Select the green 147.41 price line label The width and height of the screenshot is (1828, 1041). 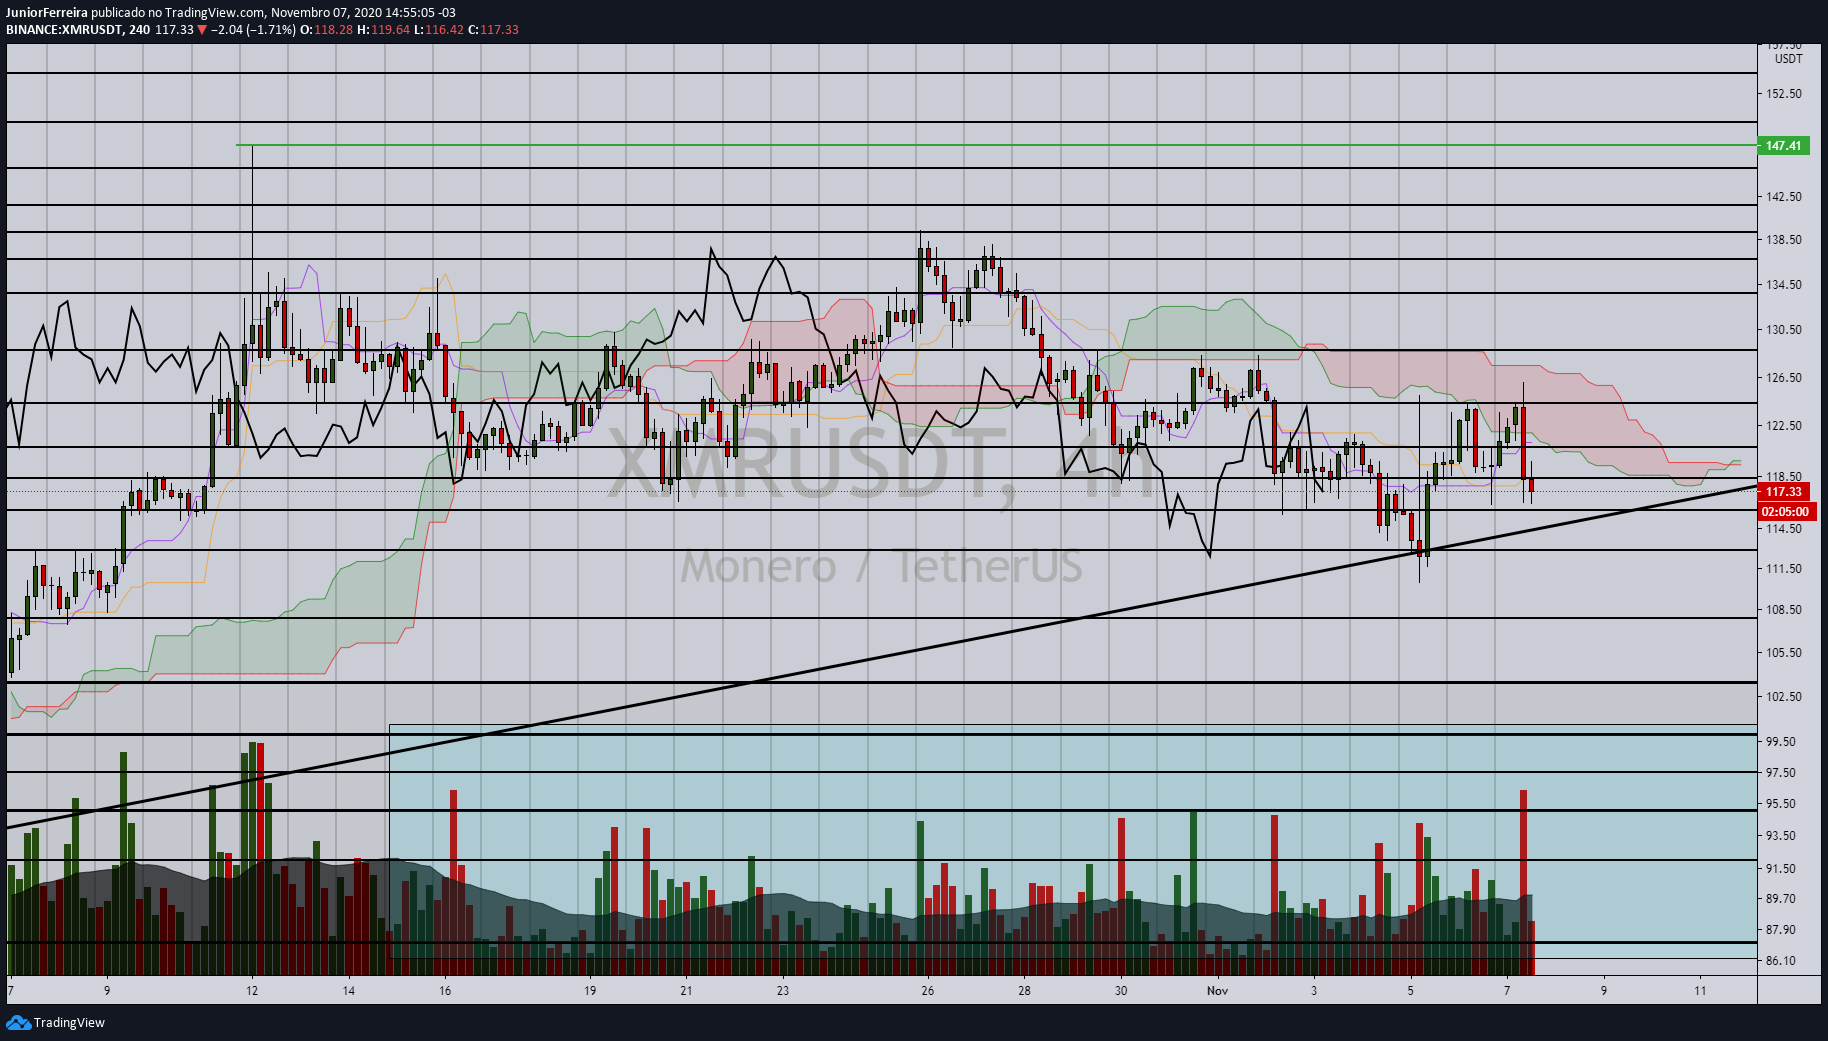pos(1783,146)
